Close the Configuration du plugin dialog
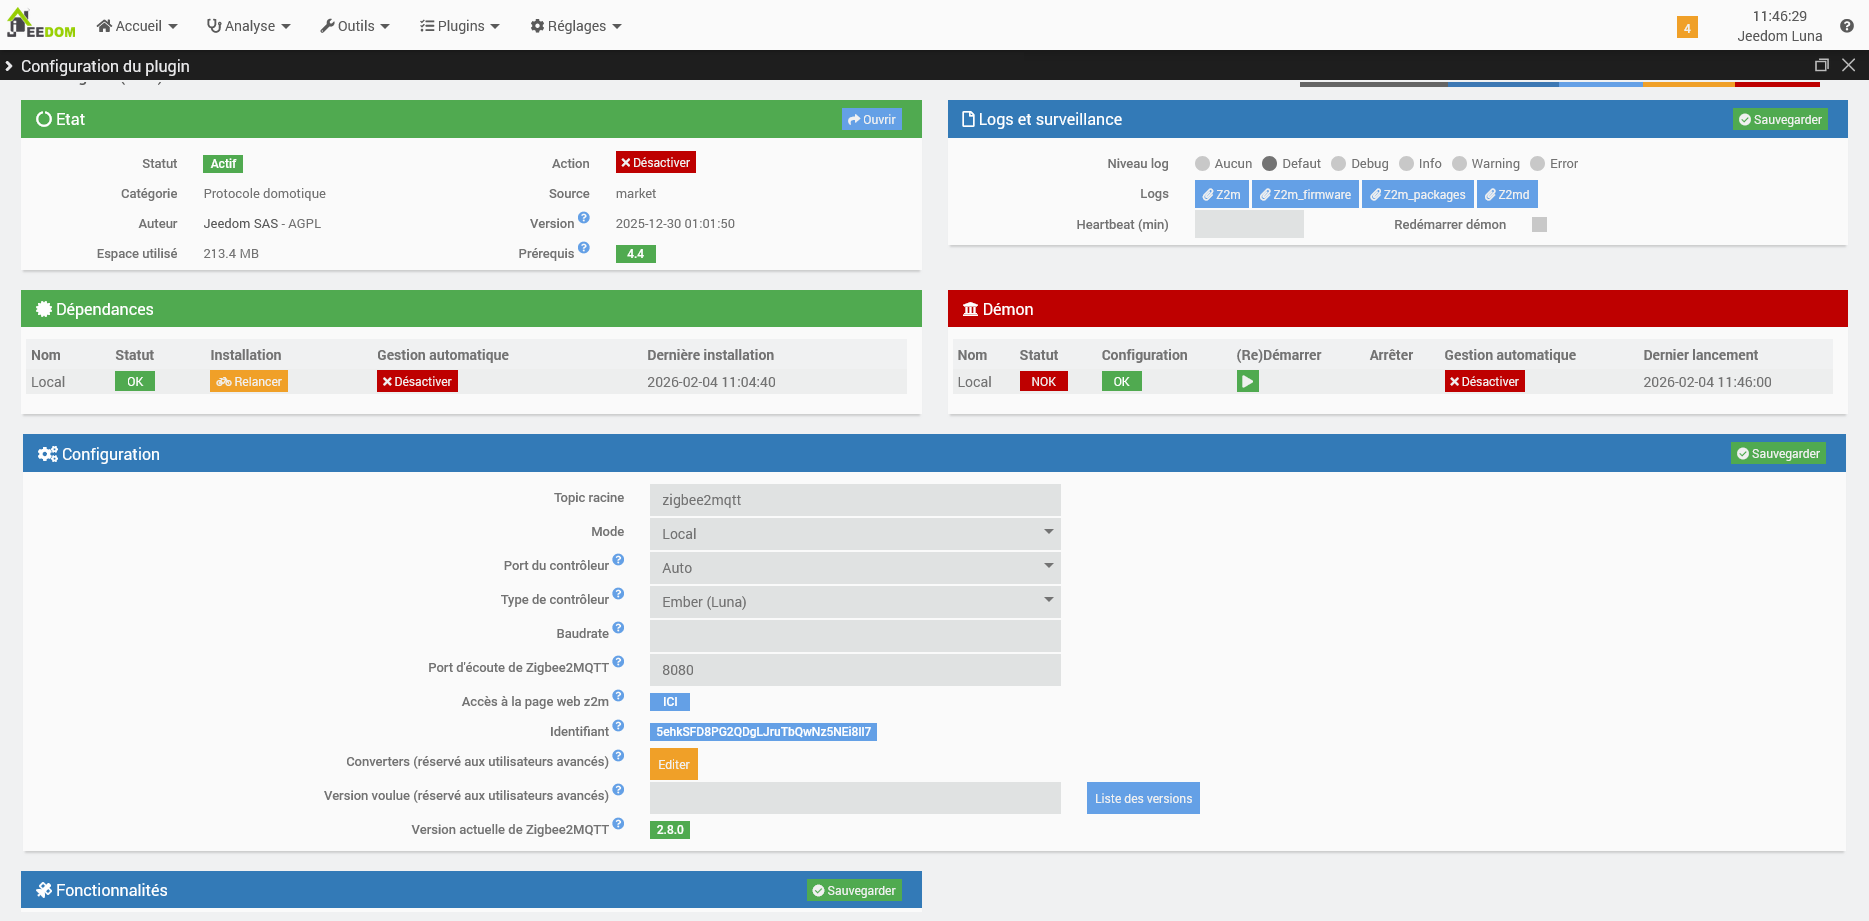The image size is (1869, 921). coord(1848,65)
